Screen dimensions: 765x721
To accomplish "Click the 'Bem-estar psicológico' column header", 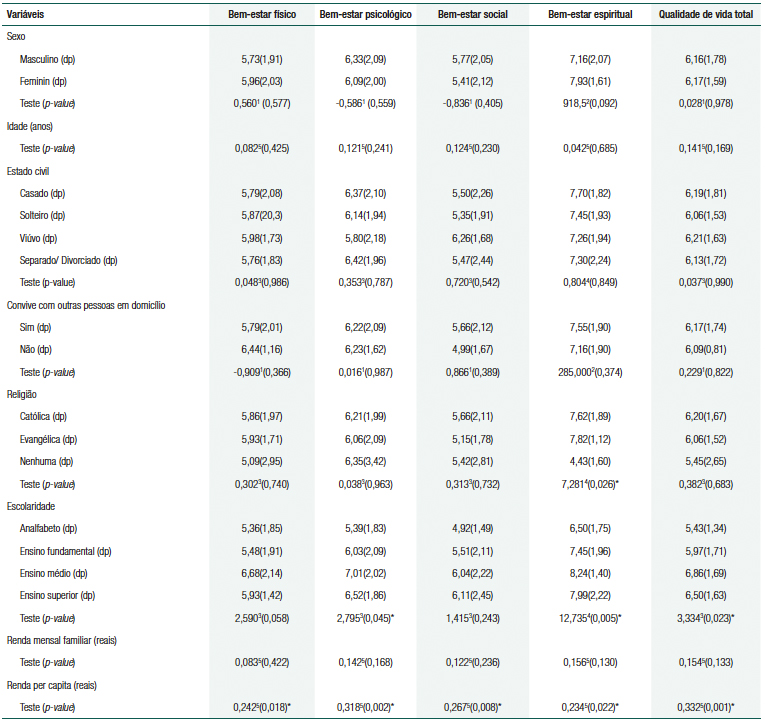I will coord(365,17).
